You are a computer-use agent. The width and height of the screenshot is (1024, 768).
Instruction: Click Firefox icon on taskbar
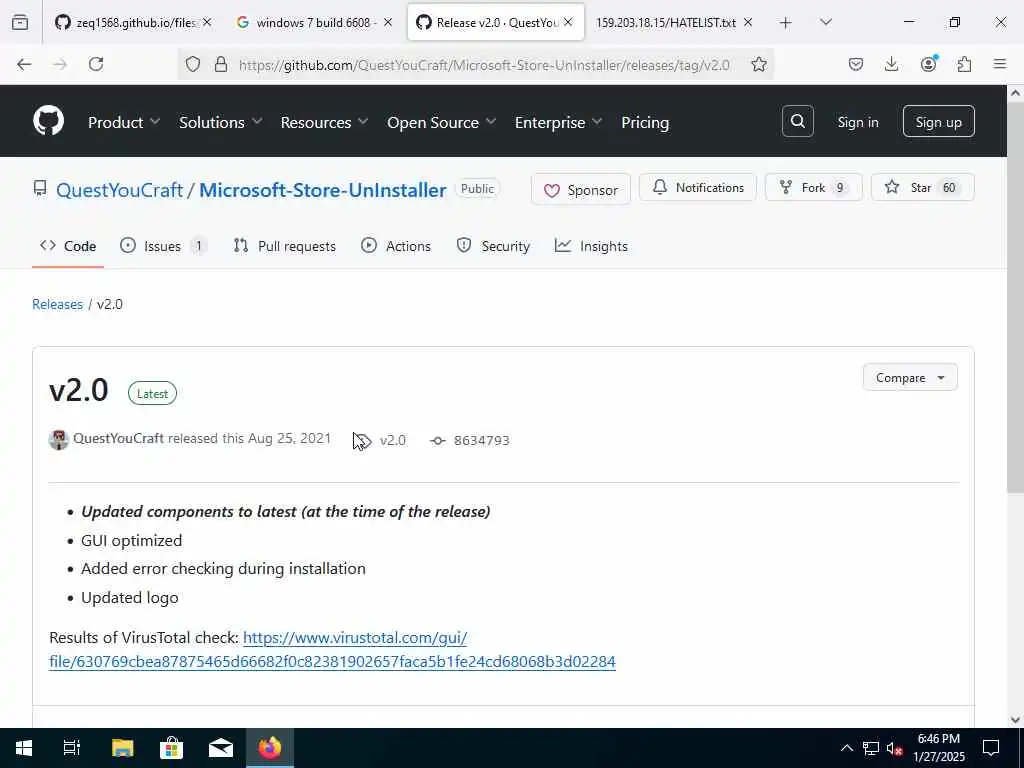pos(270,748)
